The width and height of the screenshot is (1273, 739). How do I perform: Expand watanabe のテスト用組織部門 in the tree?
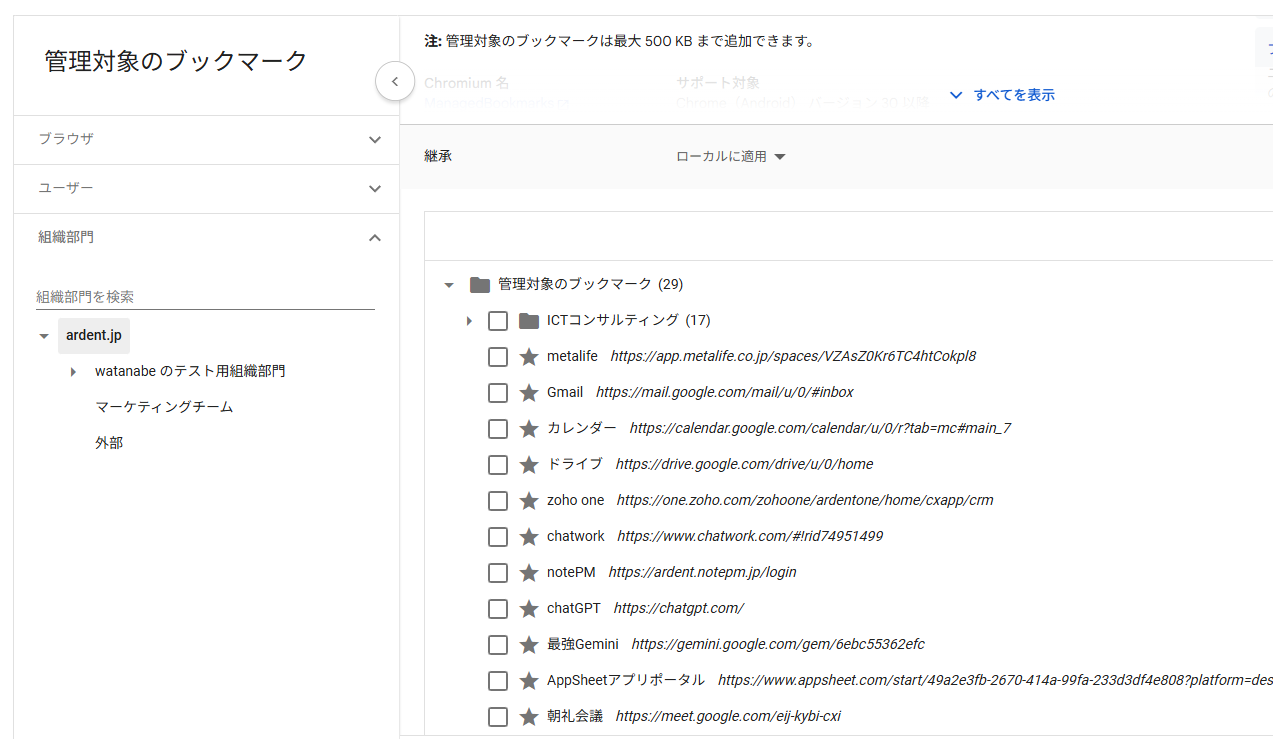(x=73, y=371)
